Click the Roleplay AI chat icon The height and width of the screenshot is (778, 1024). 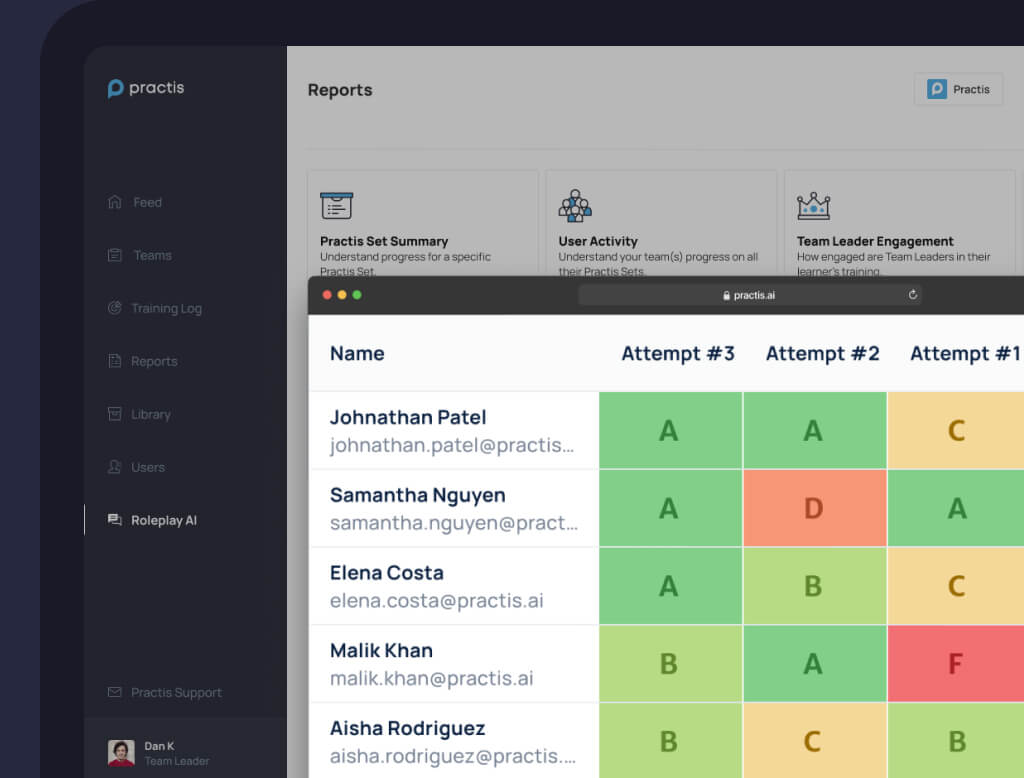pyautogui.click(x=115, y=520)
